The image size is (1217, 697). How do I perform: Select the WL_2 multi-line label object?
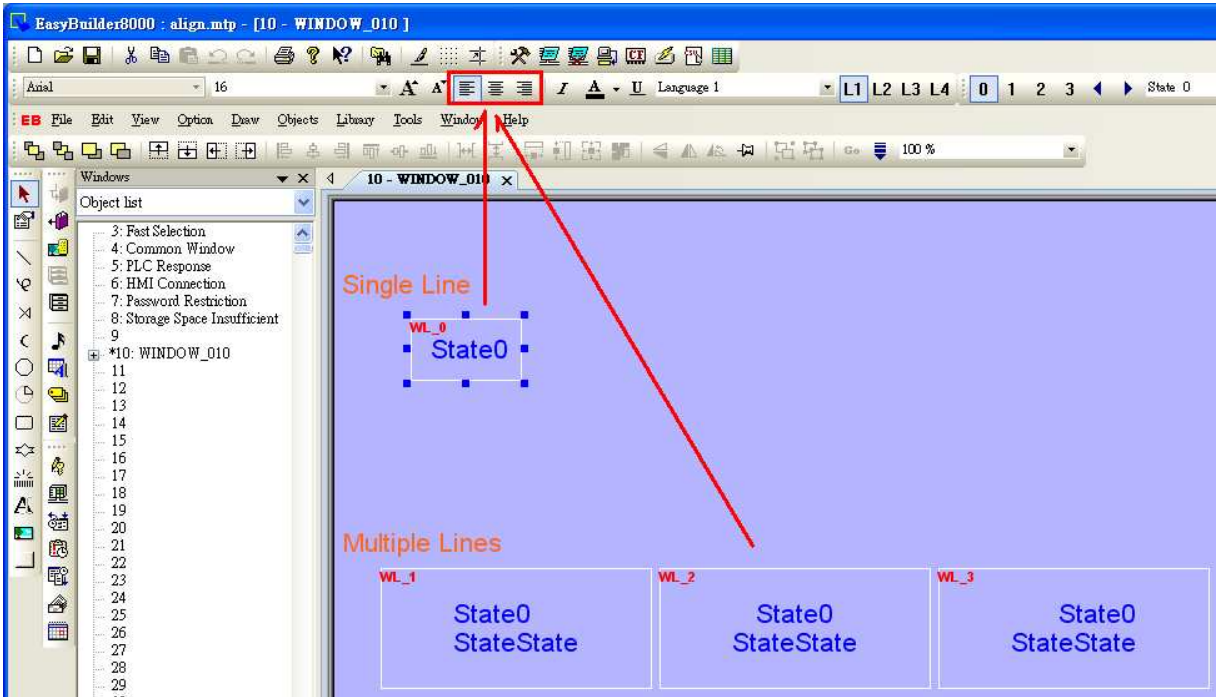pyautogui.click(x=794, y=628)
